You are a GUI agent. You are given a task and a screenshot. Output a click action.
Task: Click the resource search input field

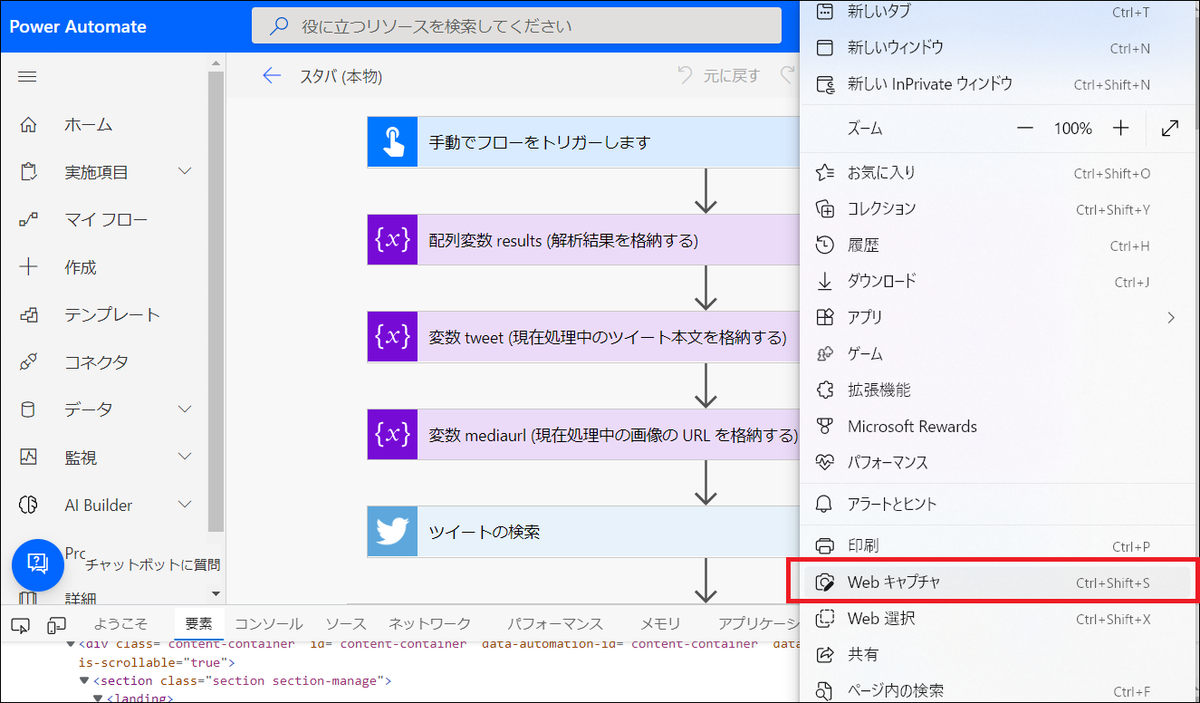point(517,26)
